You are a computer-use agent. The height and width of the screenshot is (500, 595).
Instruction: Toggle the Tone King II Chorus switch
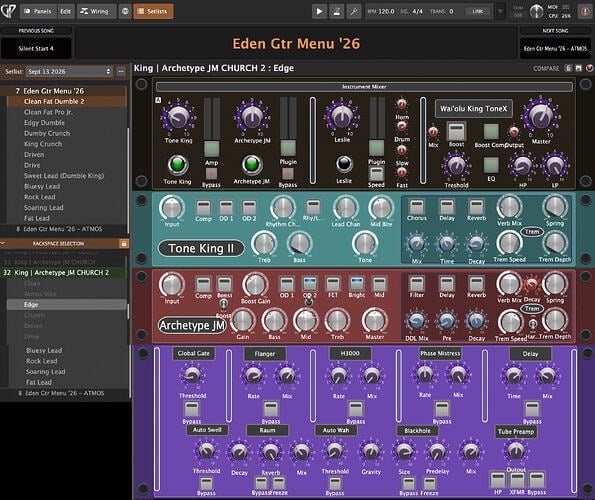pos(417,207)
